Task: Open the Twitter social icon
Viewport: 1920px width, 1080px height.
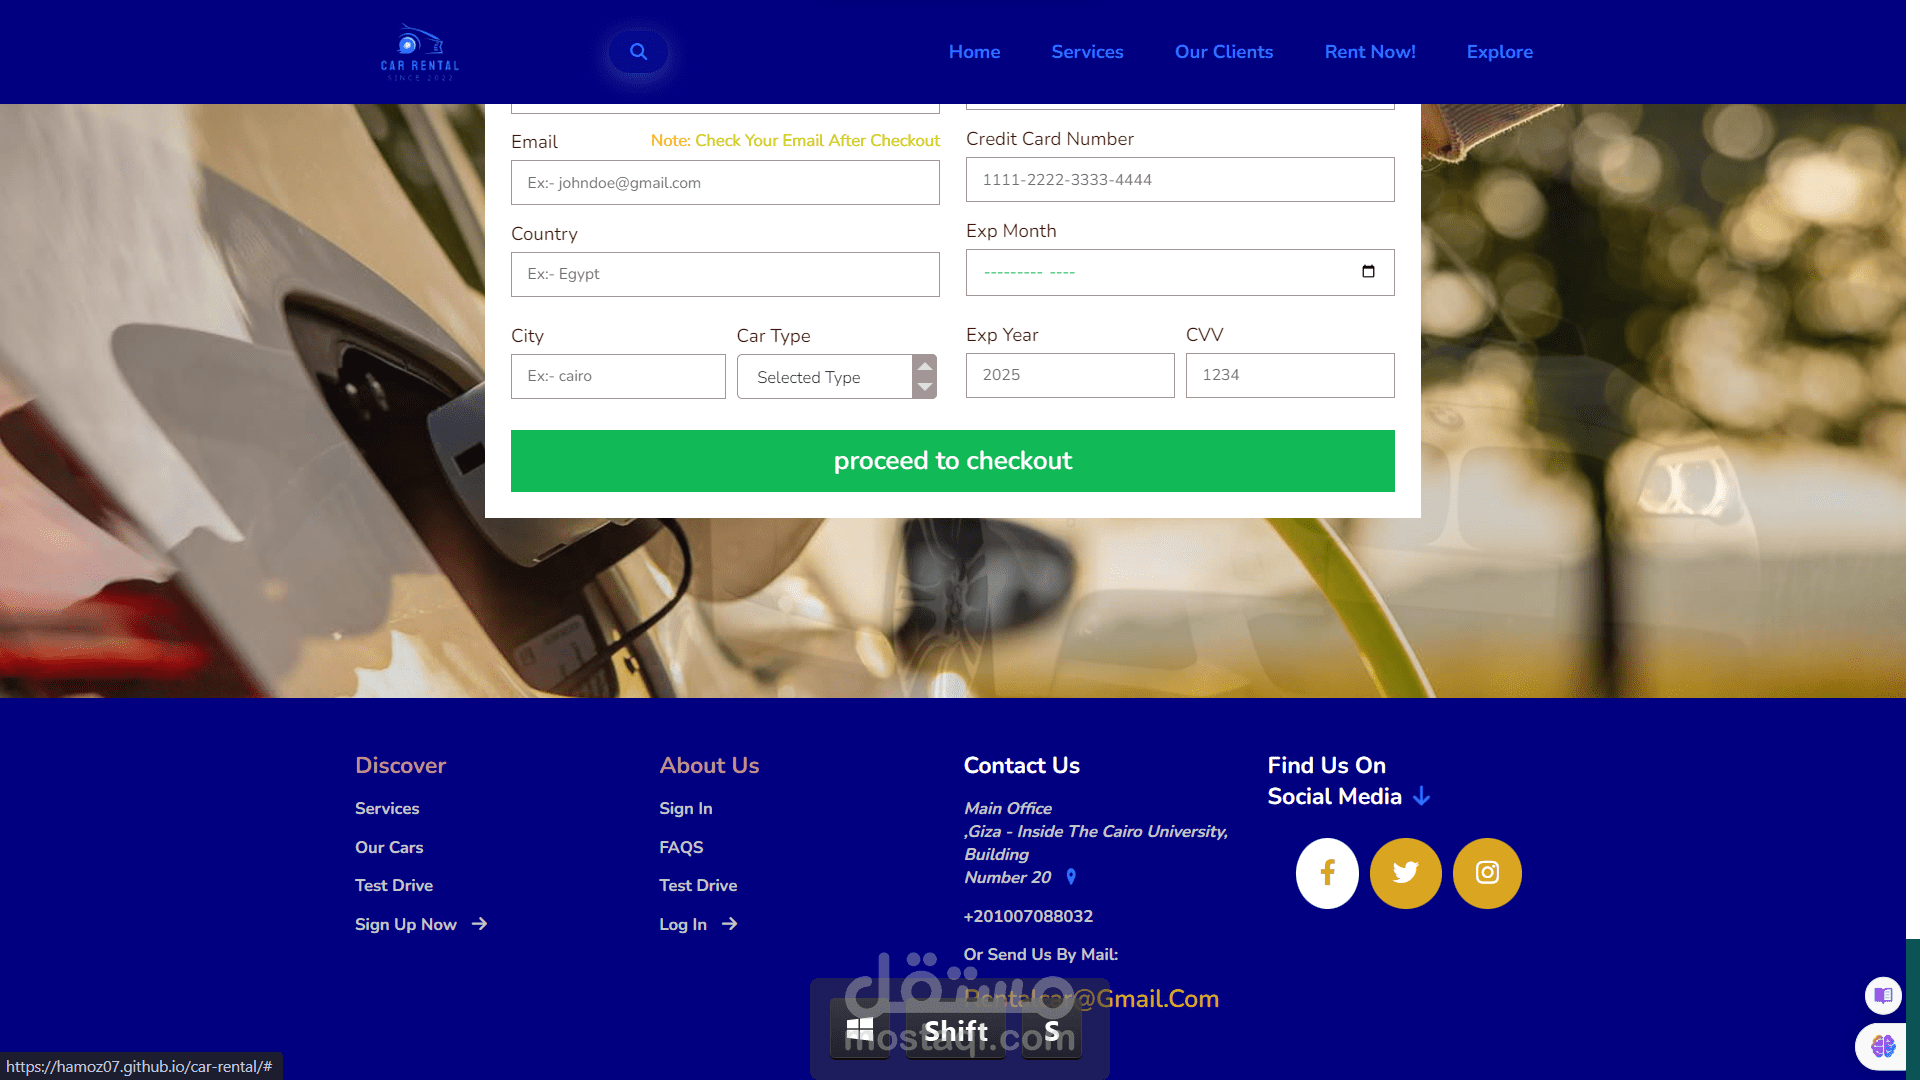Action: click(1405, 873)
